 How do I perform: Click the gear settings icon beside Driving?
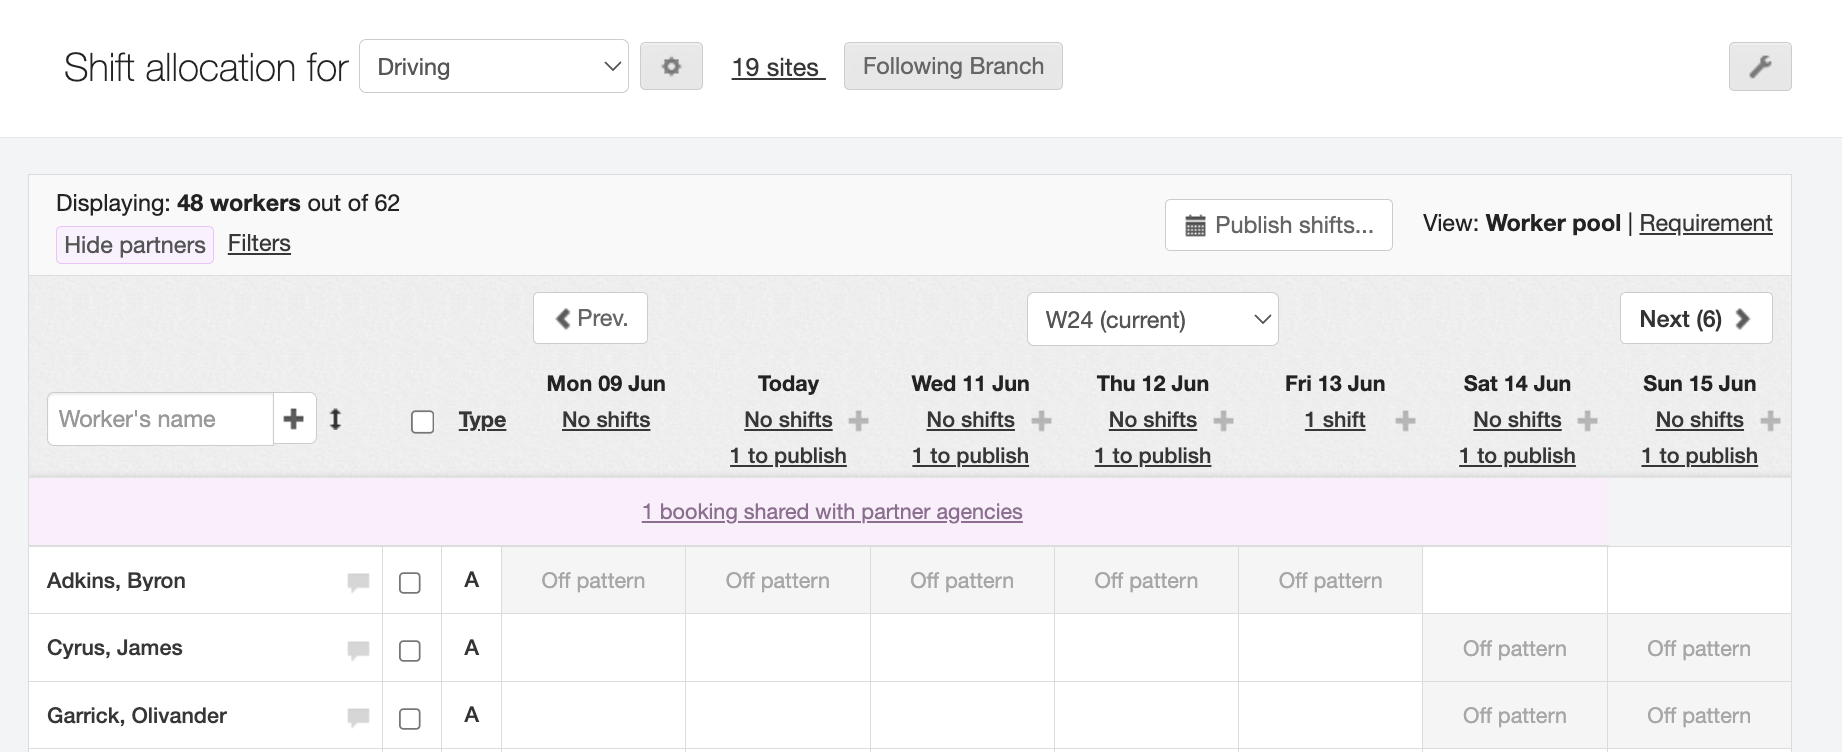(x=671, y=66)
